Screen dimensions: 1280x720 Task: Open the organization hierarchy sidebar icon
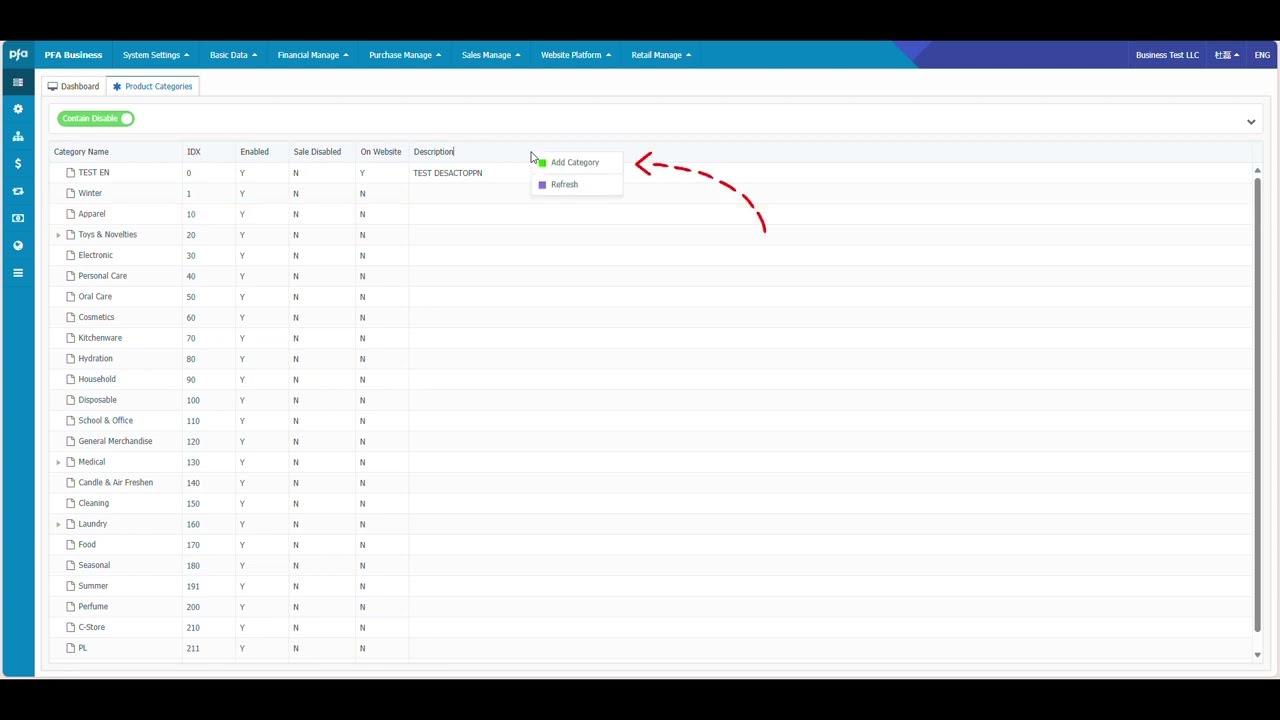18,136
